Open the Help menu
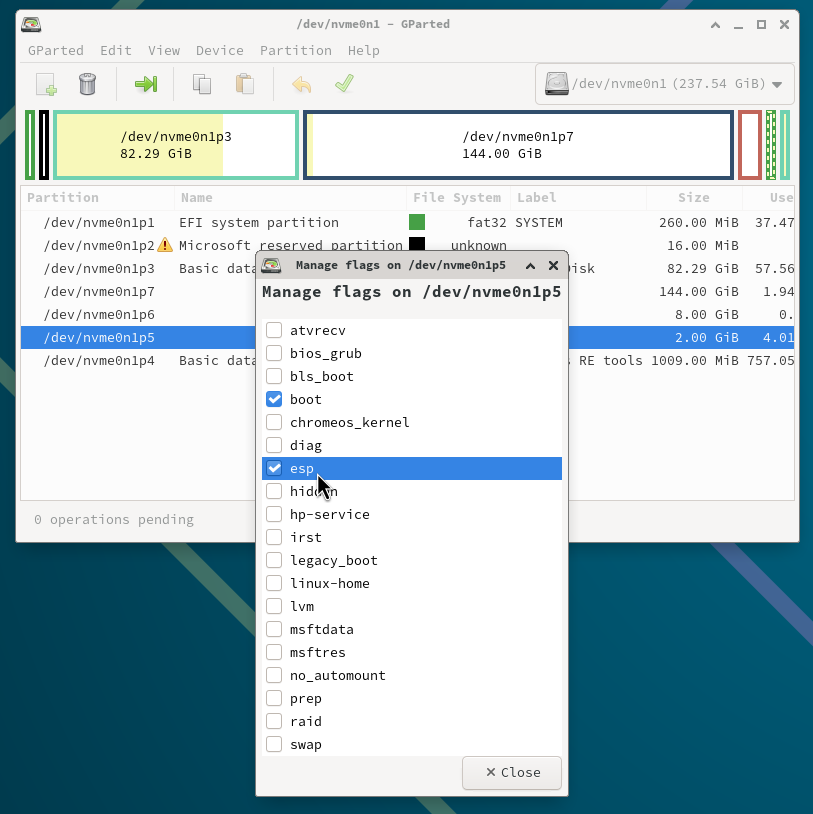This screenshot has width=813, height=814. [363, 50]
